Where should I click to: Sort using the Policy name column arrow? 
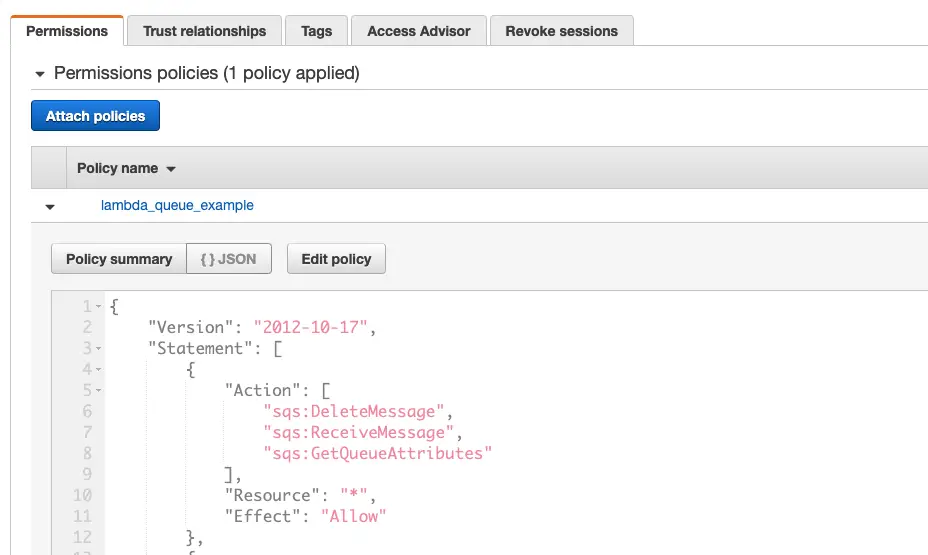coord(171,169)
